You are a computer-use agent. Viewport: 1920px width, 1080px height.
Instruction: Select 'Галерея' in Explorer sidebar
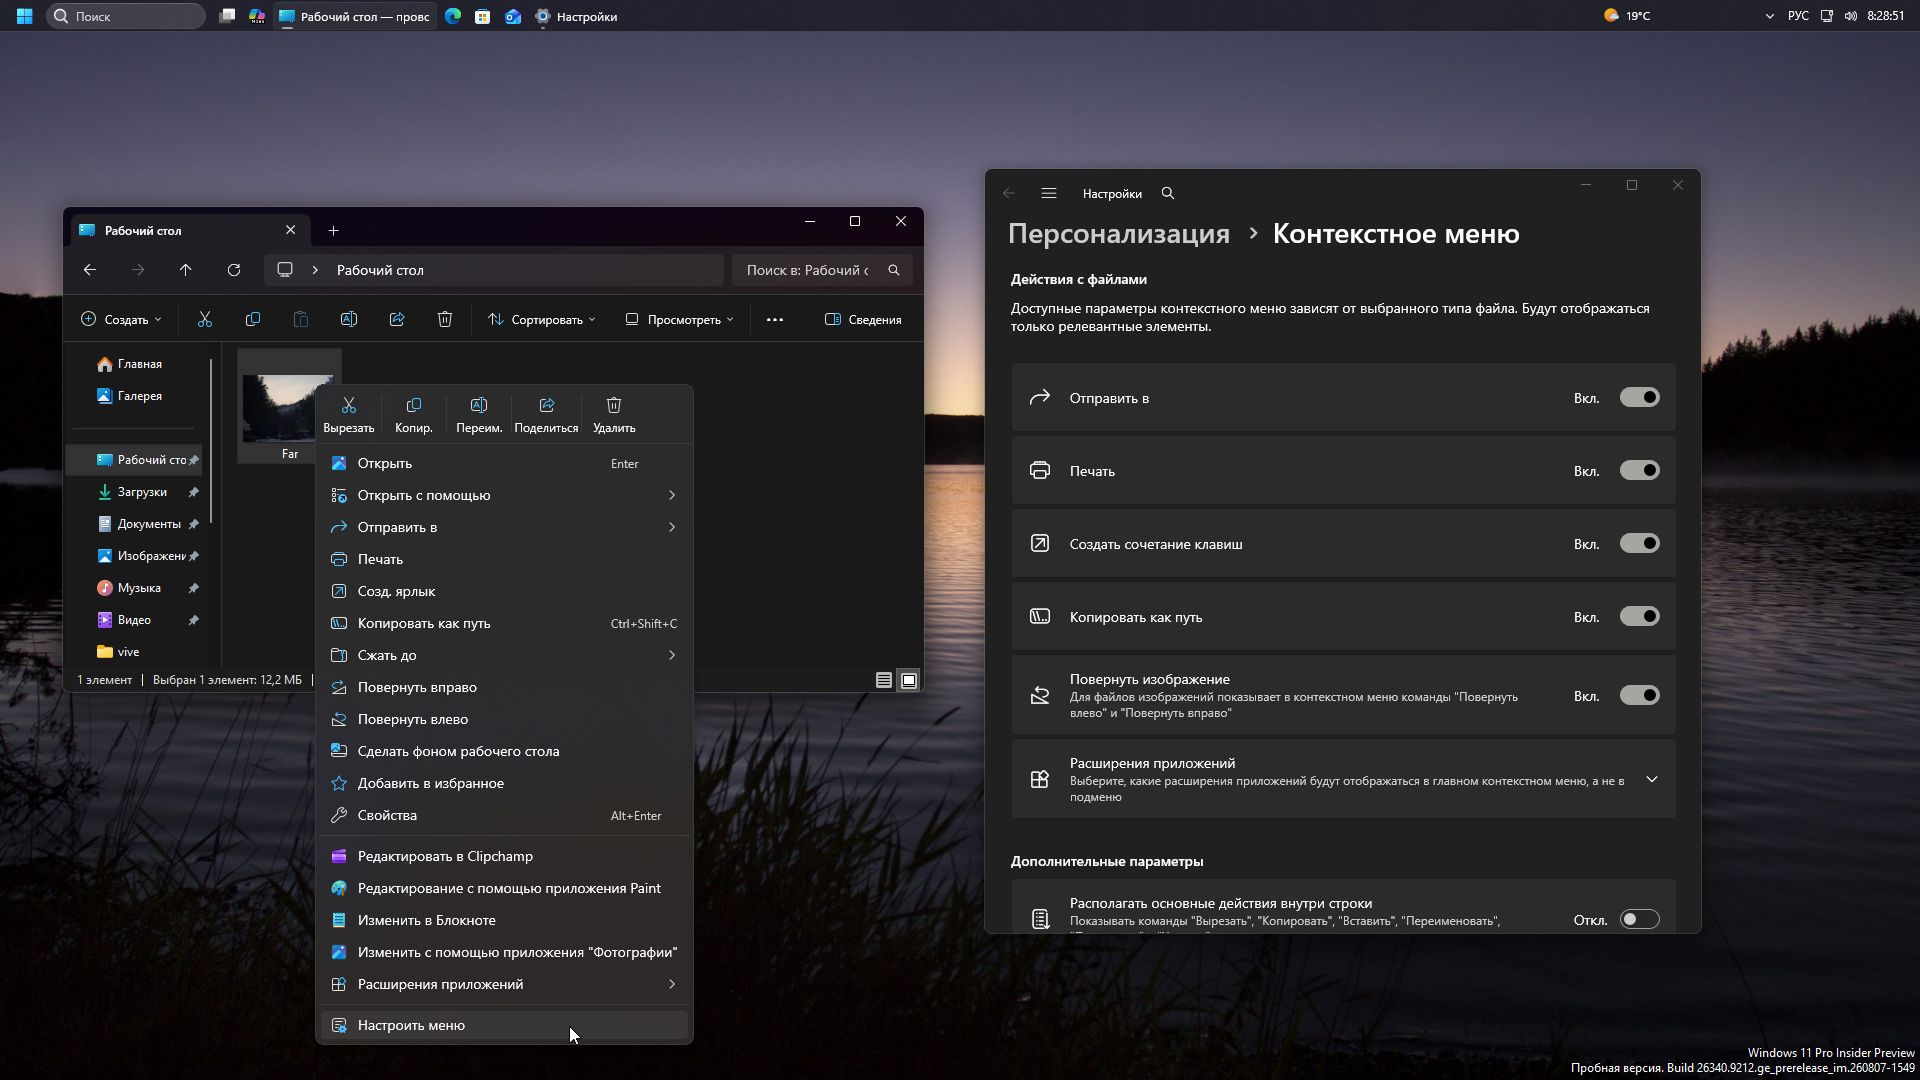click(x=135, y=396)
